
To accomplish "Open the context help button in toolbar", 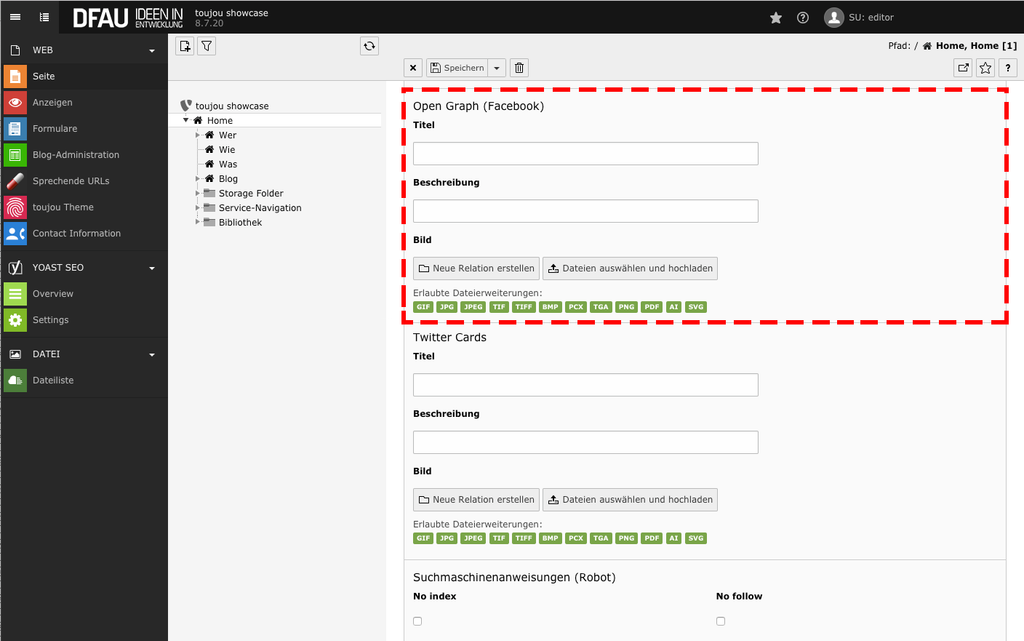I will pyautogui.click(x=1008, y=68).
